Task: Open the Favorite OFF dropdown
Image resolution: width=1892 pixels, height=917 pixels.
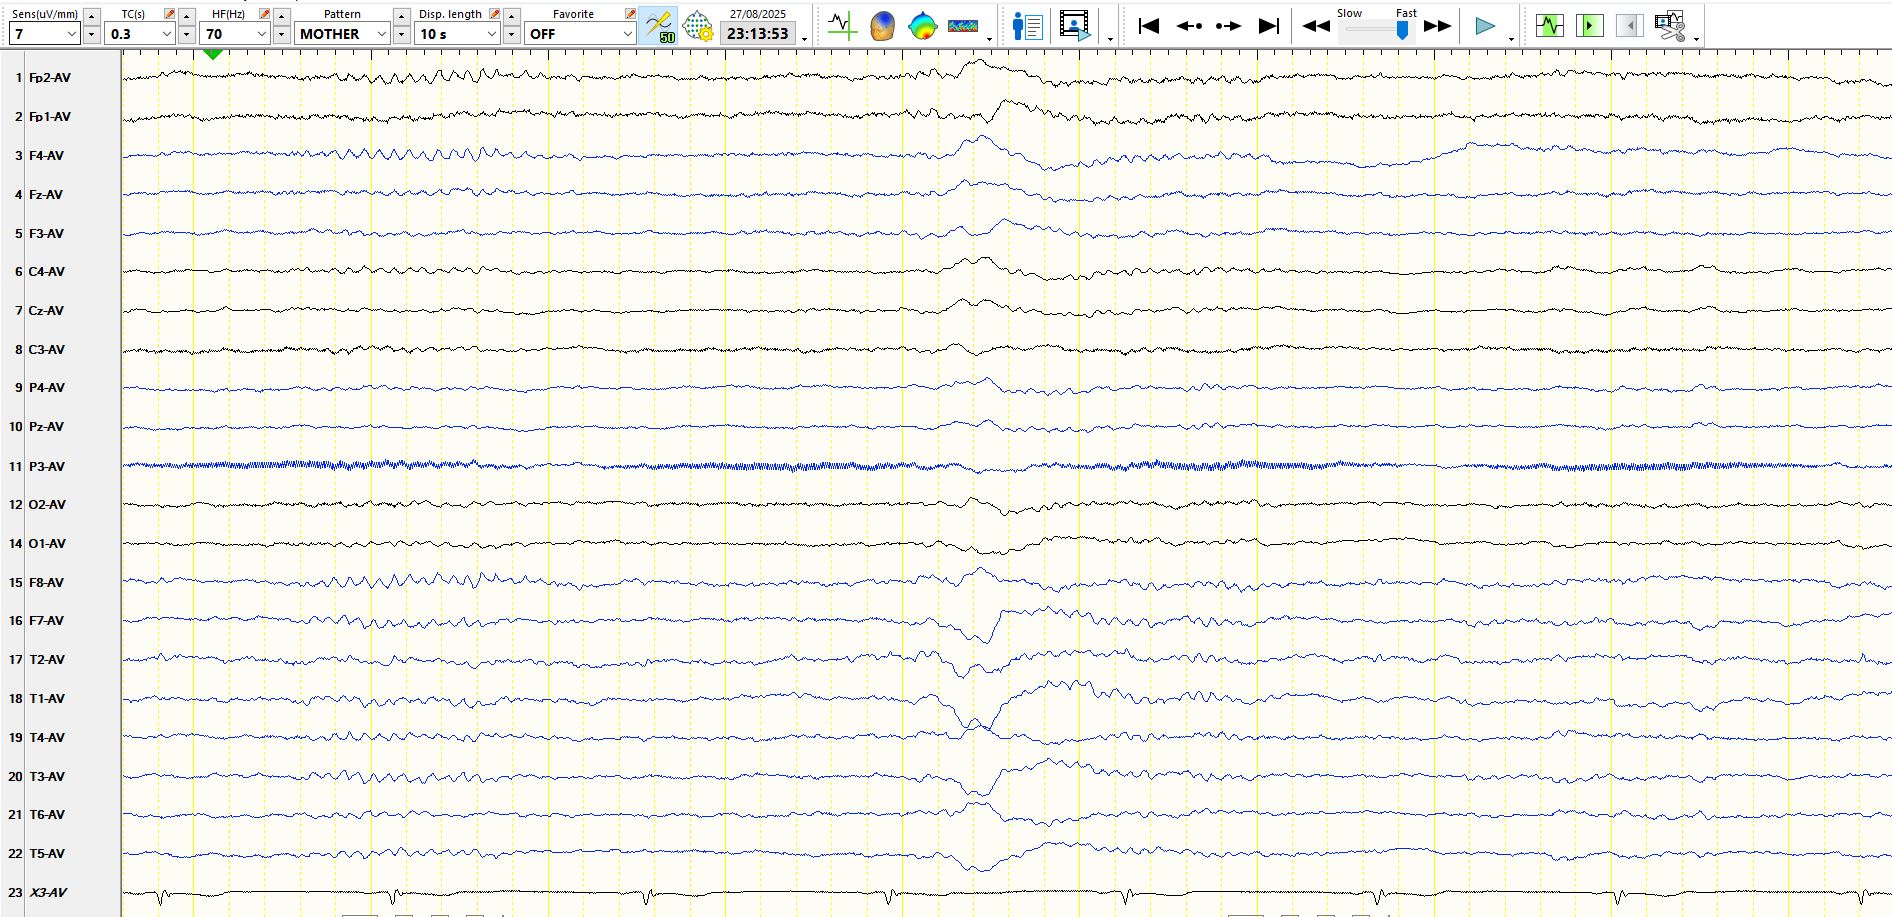Action: tap(627, 34)
